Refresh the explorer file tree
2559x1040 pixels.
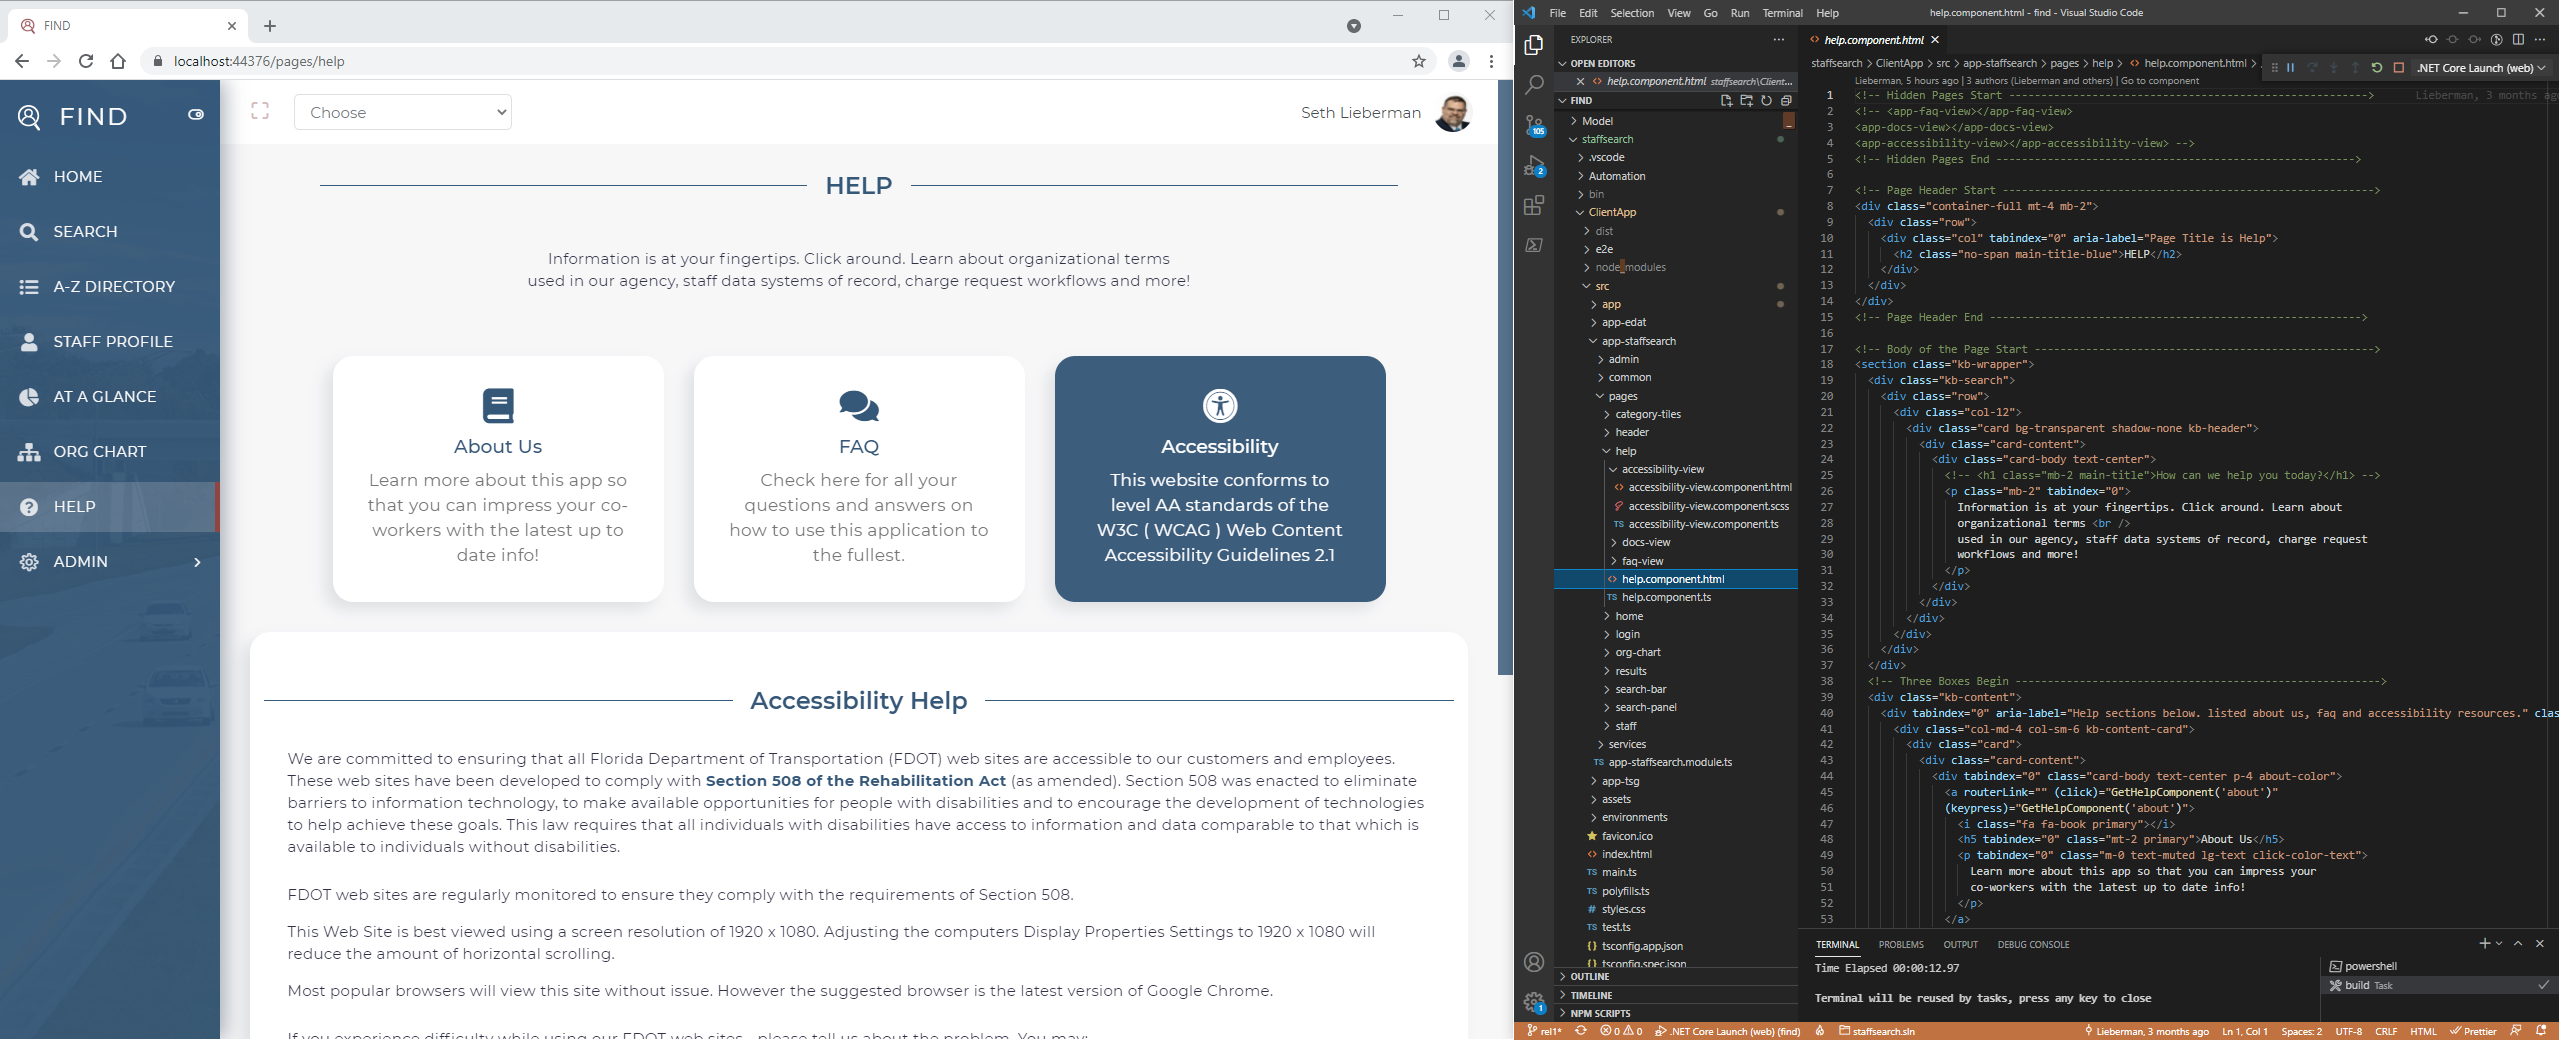[1766, 101]
